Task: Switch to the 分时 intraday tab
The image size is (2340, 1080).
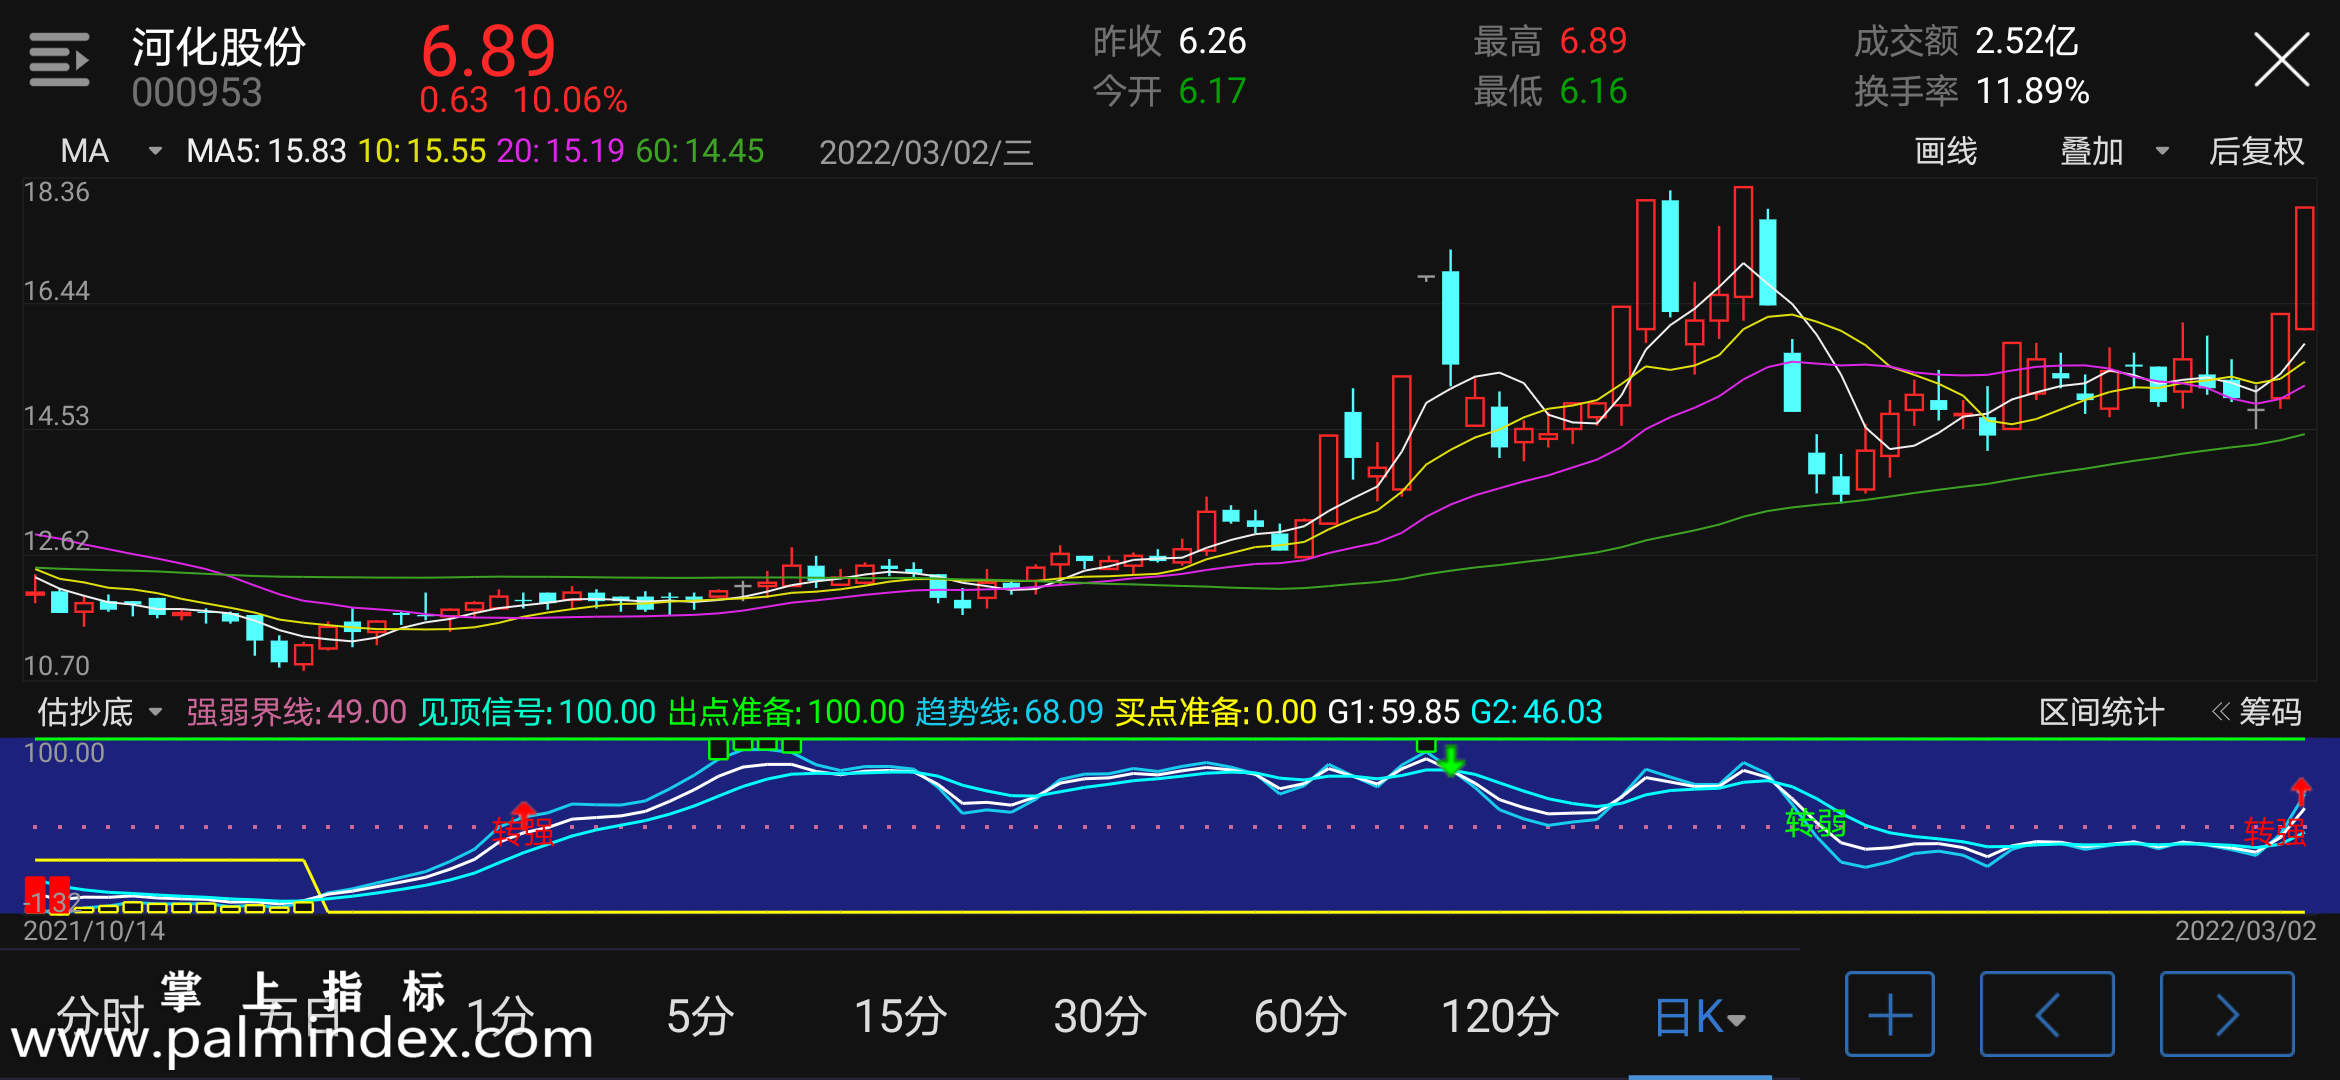Action: tap(100, 1016)
